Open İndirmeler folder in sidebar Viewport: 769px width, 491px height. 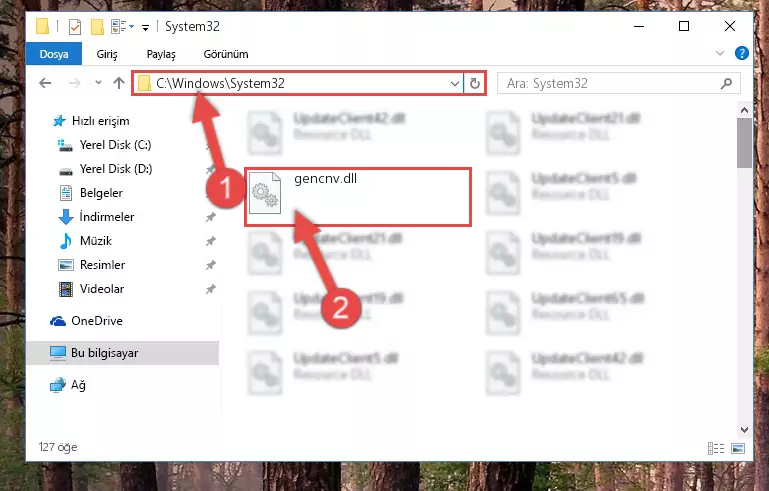tap(106, 217)
